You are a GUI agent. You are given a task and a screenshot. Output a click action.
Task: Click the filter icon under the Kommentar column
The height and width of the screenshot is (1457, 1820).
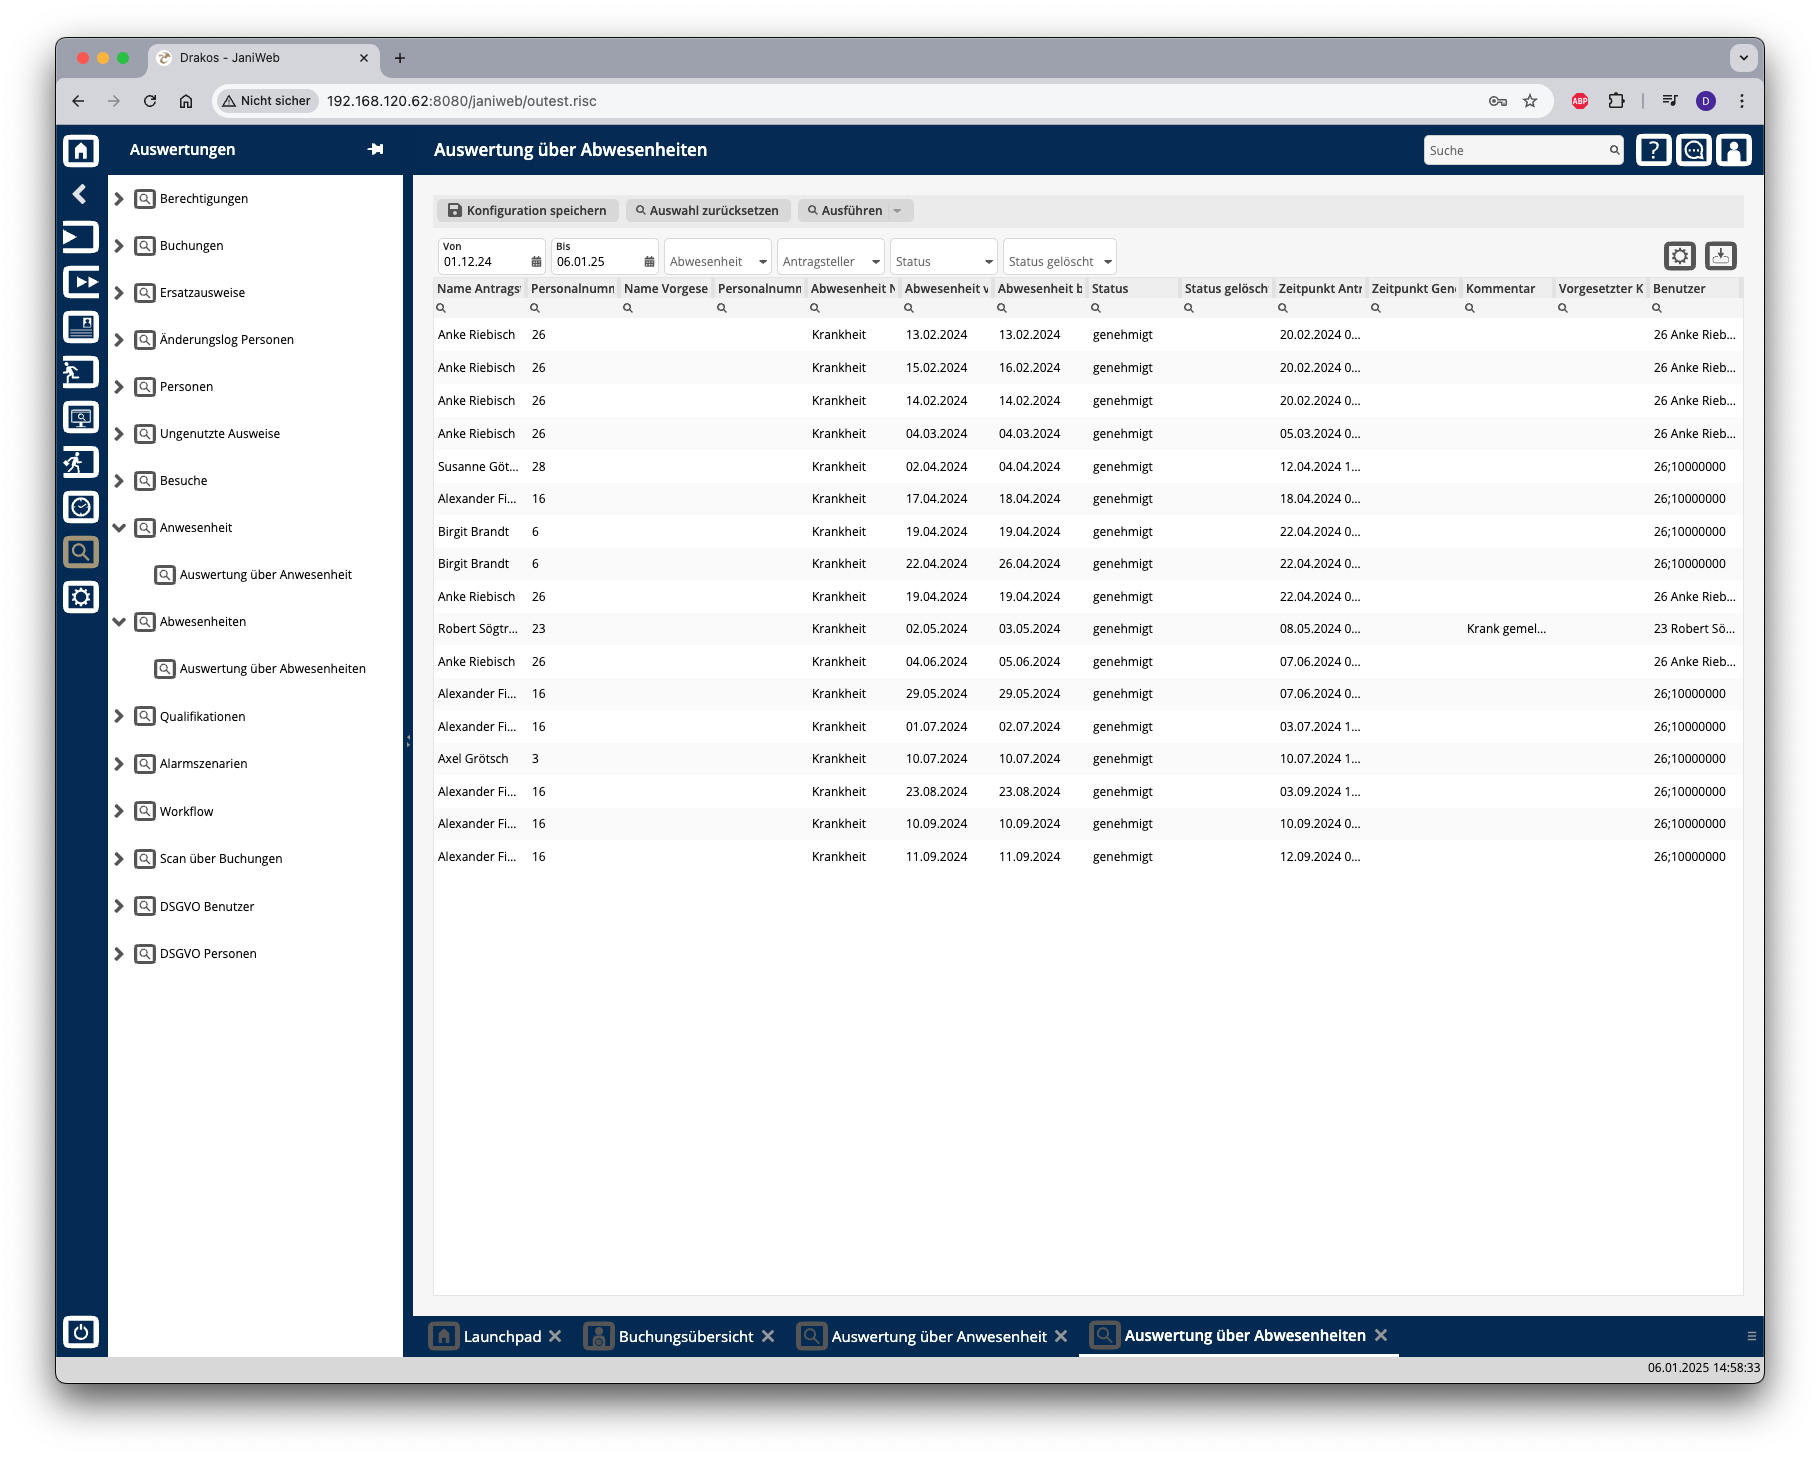pos(1470,308)
